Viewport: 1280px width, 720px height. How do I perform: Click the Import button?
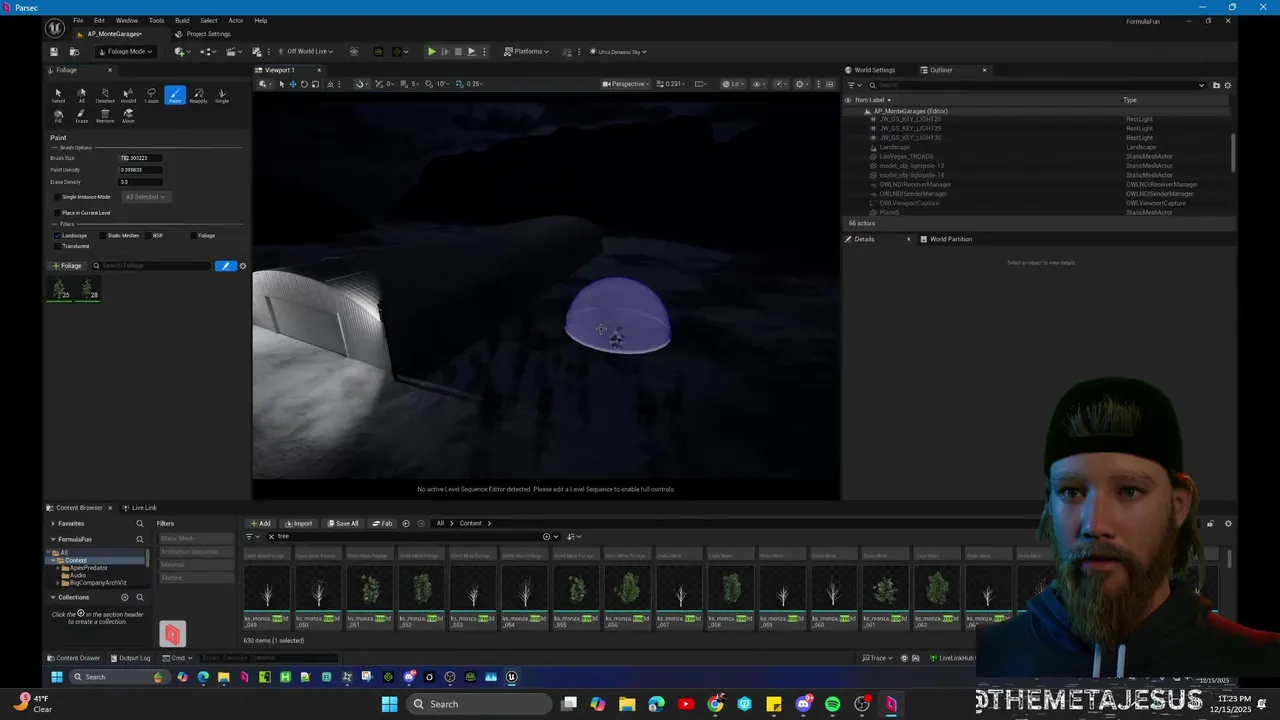[x=298, y=523]
